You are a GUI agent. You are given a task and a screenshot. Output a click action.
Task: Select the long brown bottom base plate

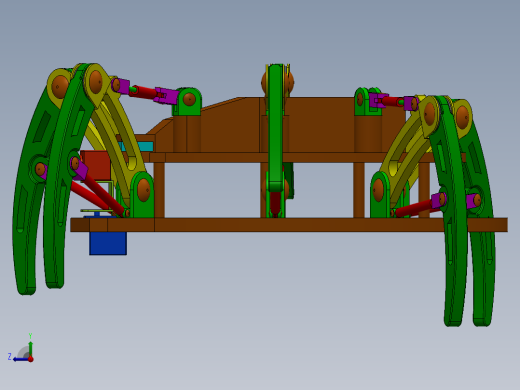(289, 225)
